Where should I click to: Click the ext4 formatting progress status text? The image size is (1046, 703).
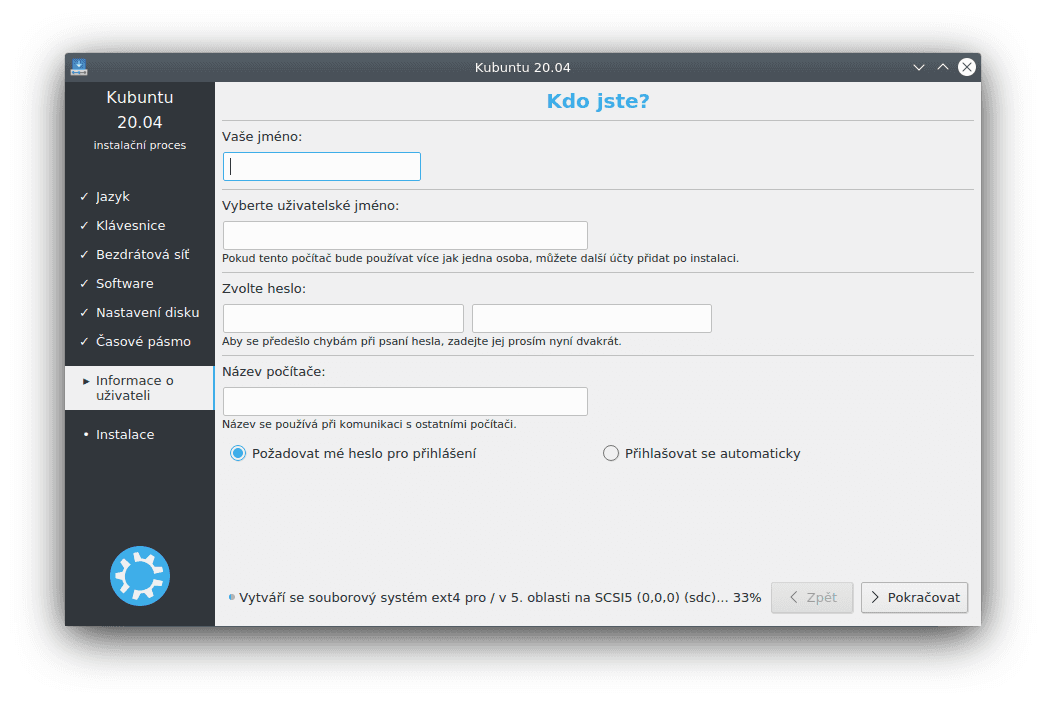point(495,597)
